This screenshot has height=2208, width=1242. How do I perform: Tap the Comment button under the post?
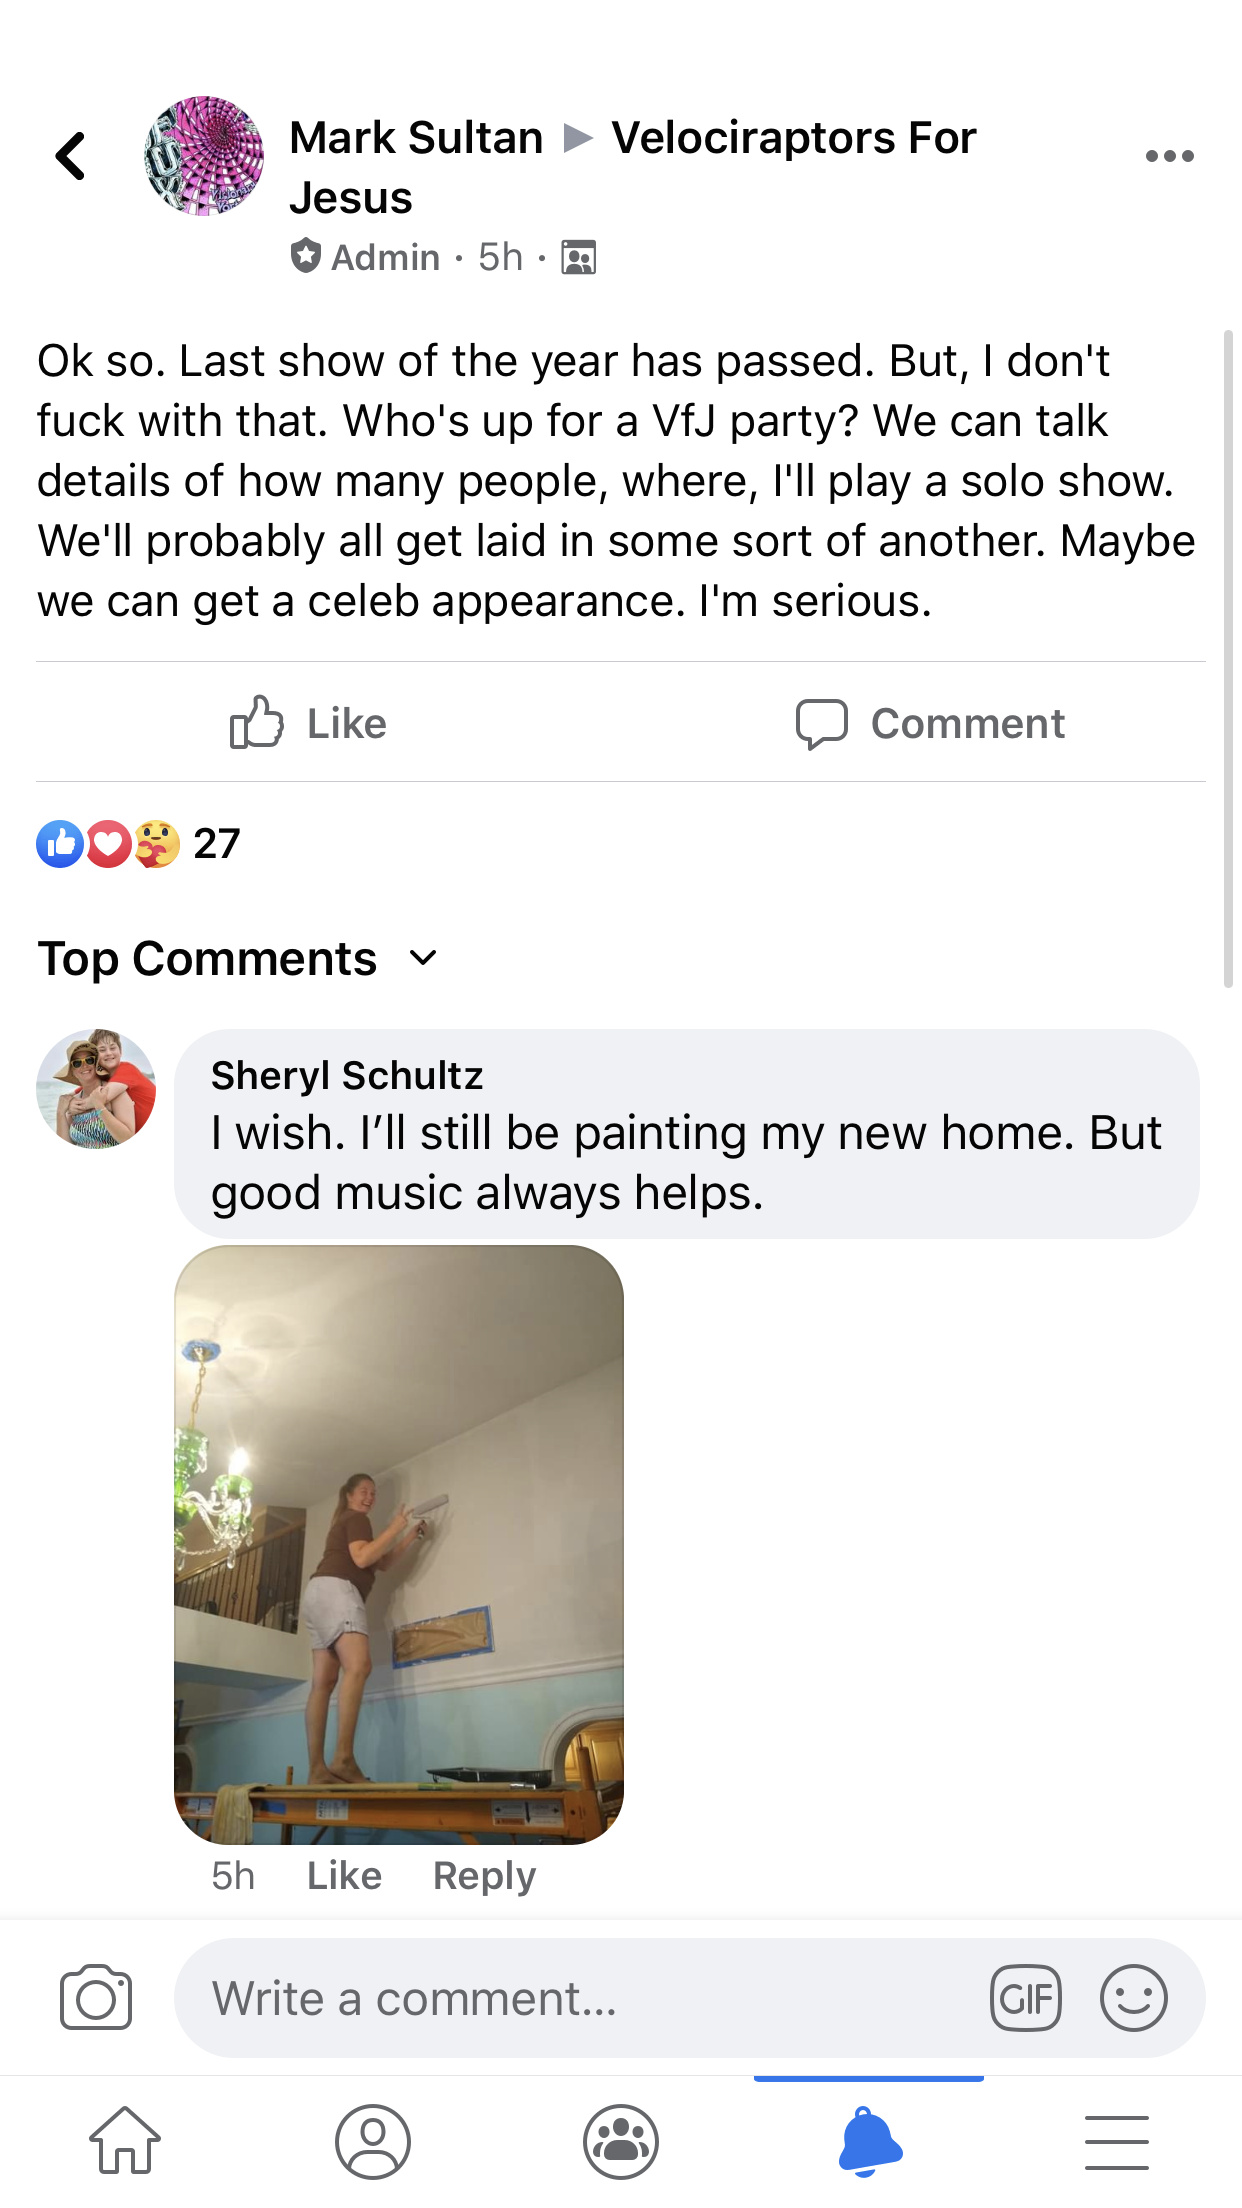(930, 722)
